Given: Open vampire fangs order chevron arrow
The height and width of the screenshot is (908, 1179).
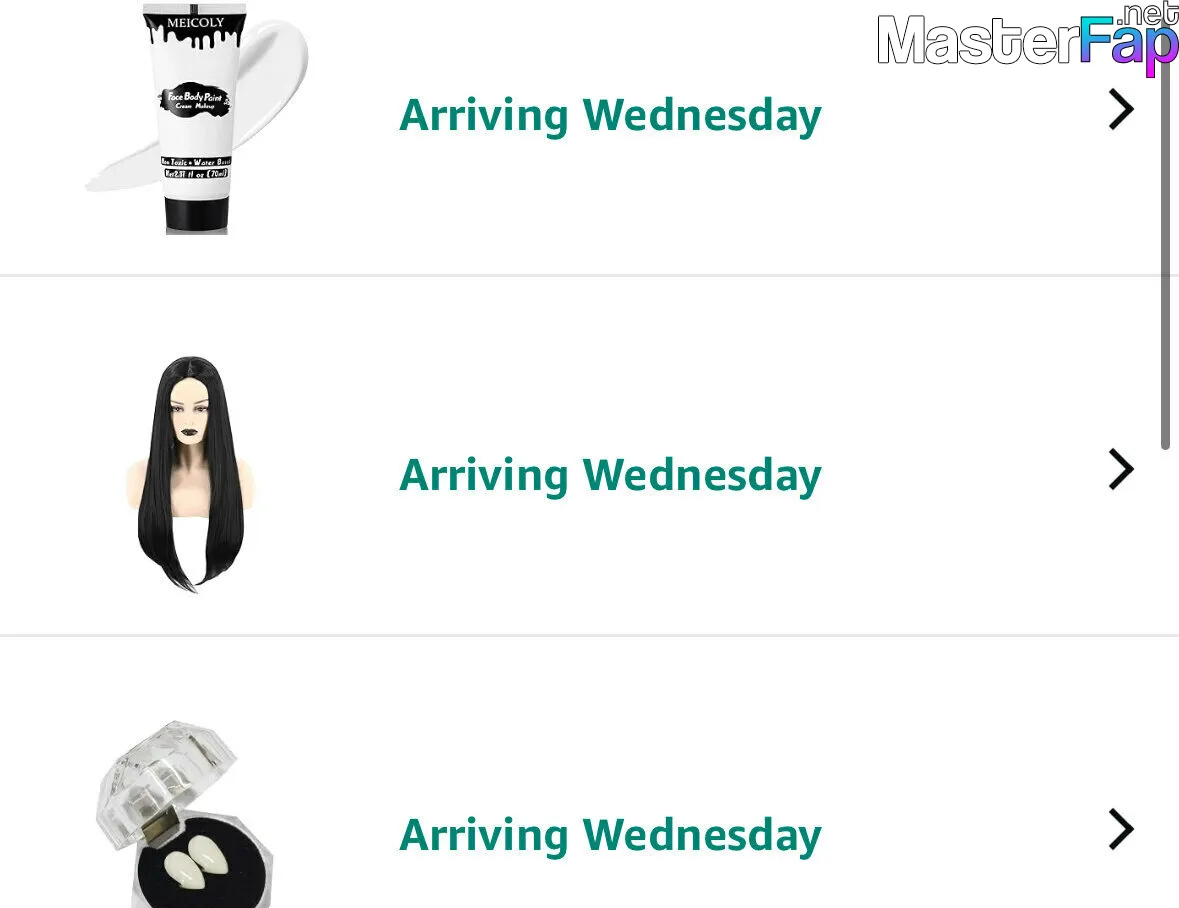Looking at the screenshot, I should [1120, 830].
